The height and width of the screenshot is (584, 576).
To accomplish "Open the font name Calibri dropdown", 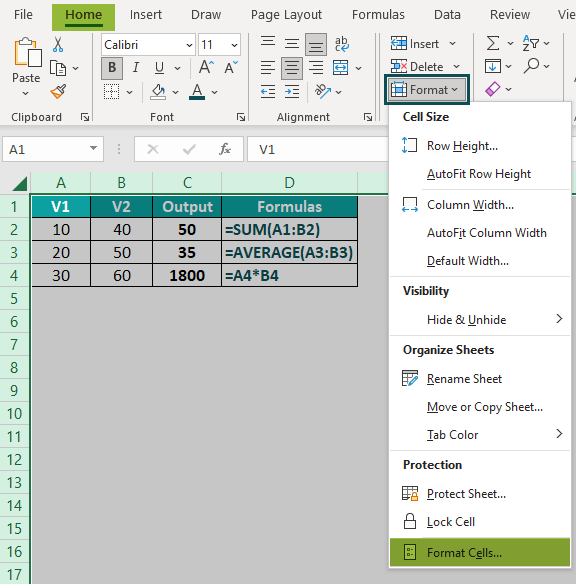I will tap(189, 45).
